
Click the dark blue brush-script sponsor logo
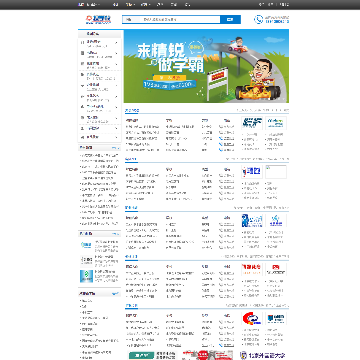[252, 123]
